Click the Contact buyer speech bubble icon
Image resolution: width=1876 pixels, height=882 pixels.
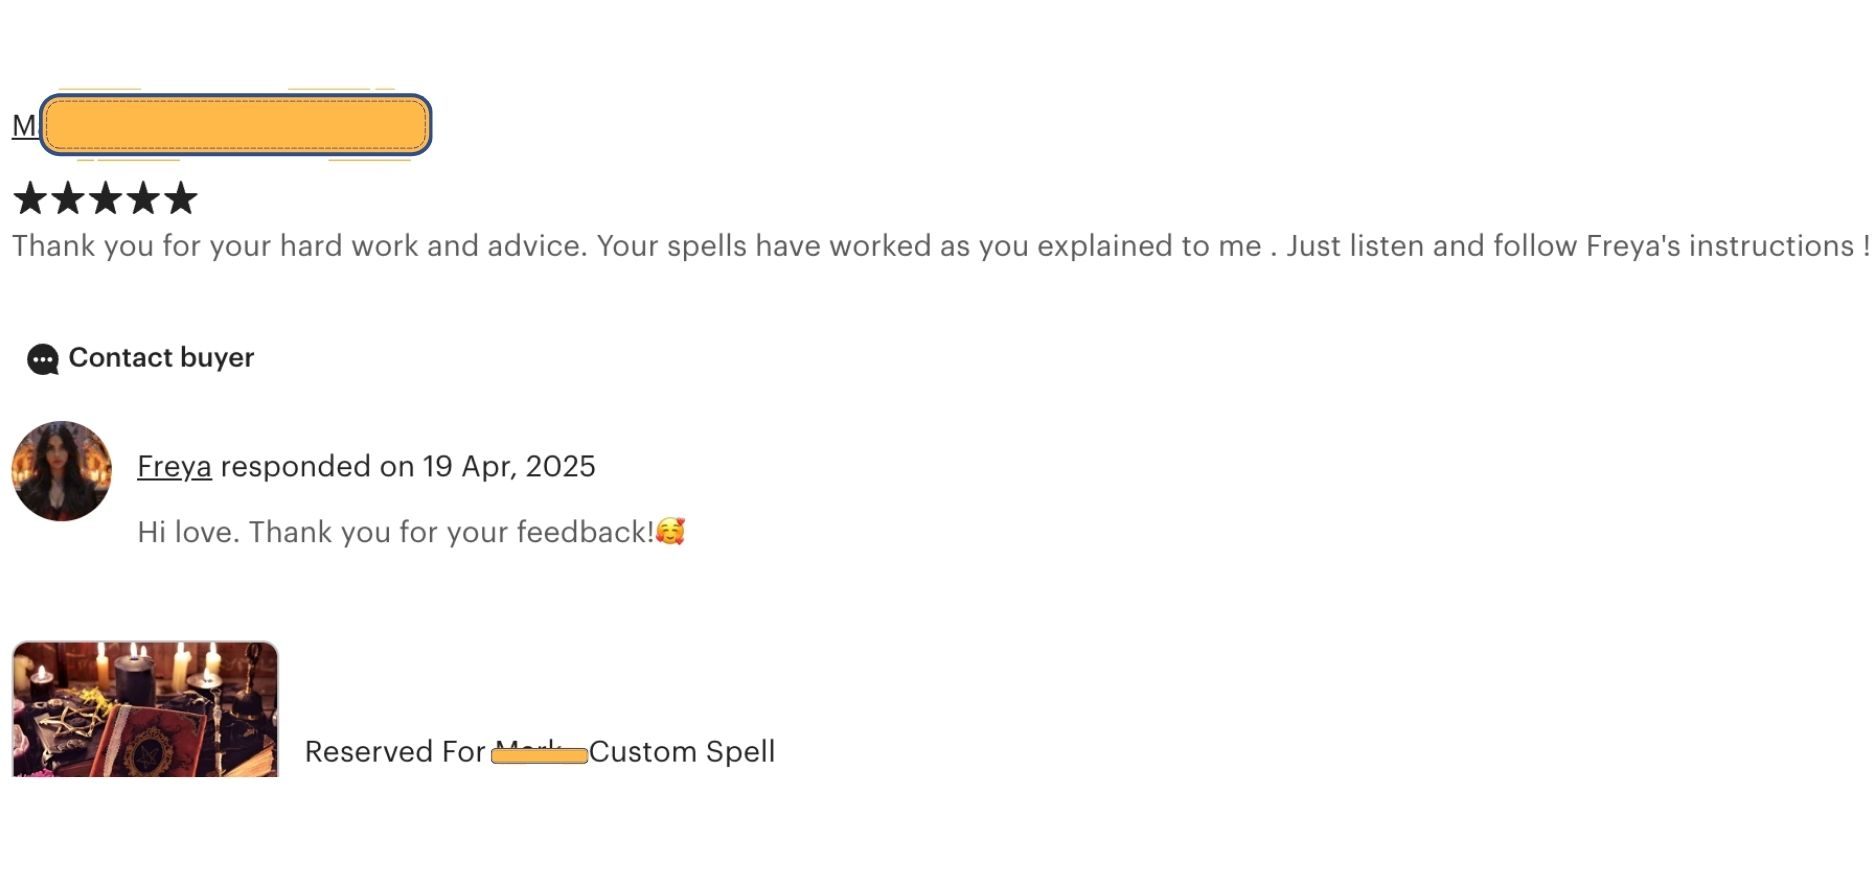click(x=42, y=359)
